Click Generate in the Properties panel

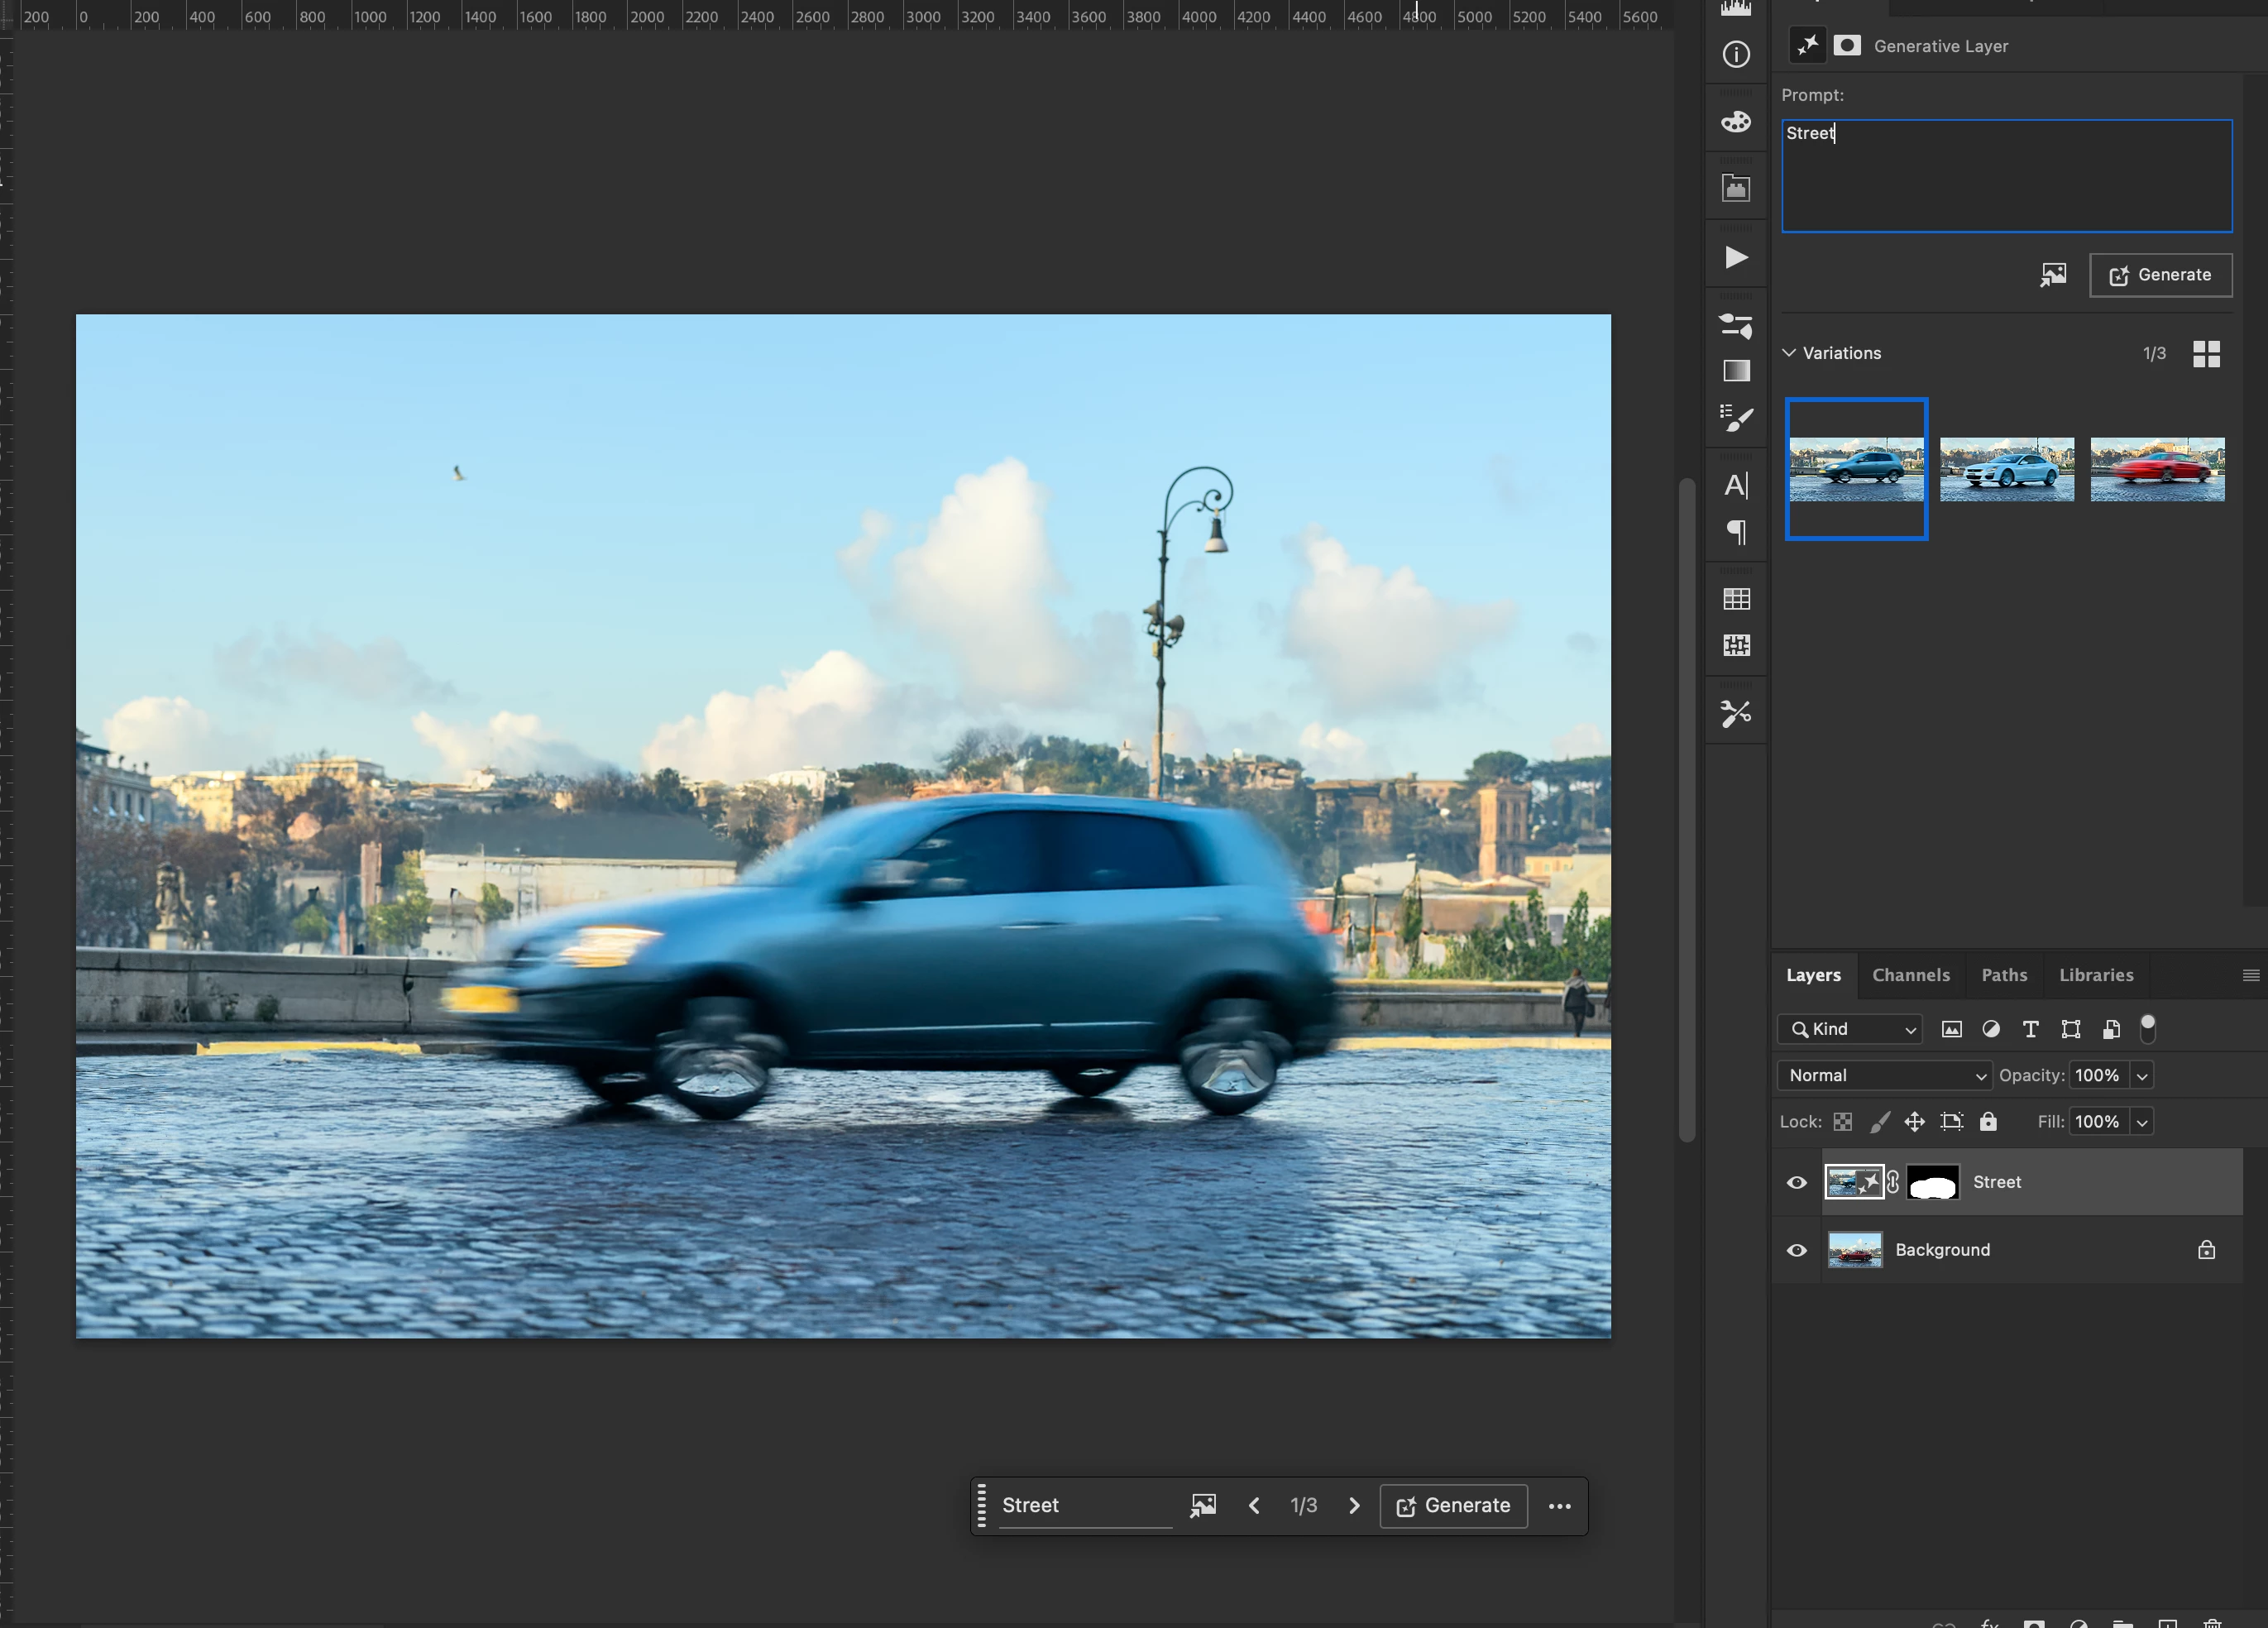(x=2160, y=275)
